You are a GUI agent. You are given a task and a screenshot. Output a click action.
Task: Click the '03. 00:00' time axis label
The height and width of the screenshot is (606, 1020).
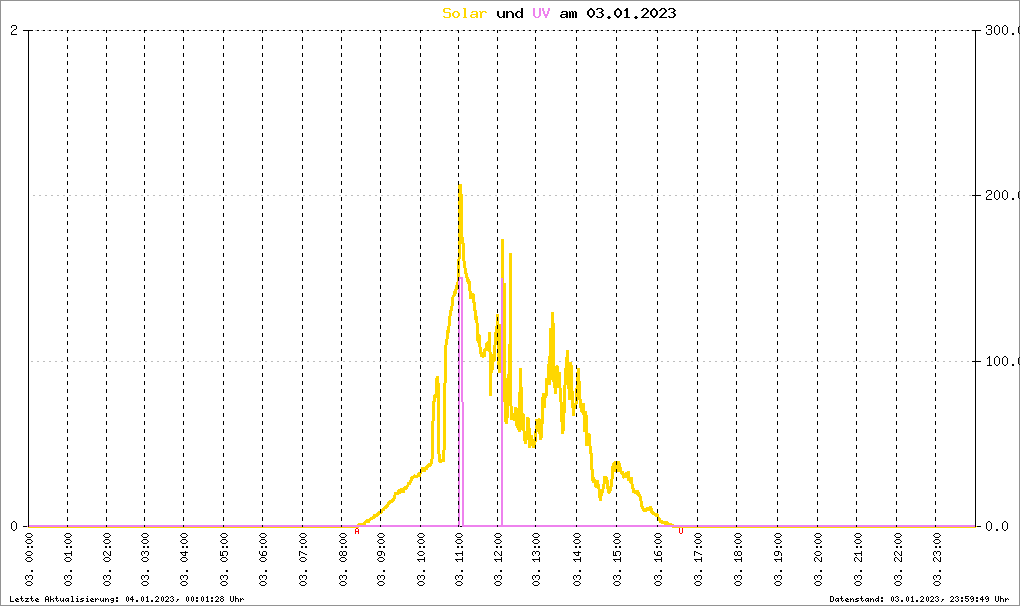tap(29, 560)
